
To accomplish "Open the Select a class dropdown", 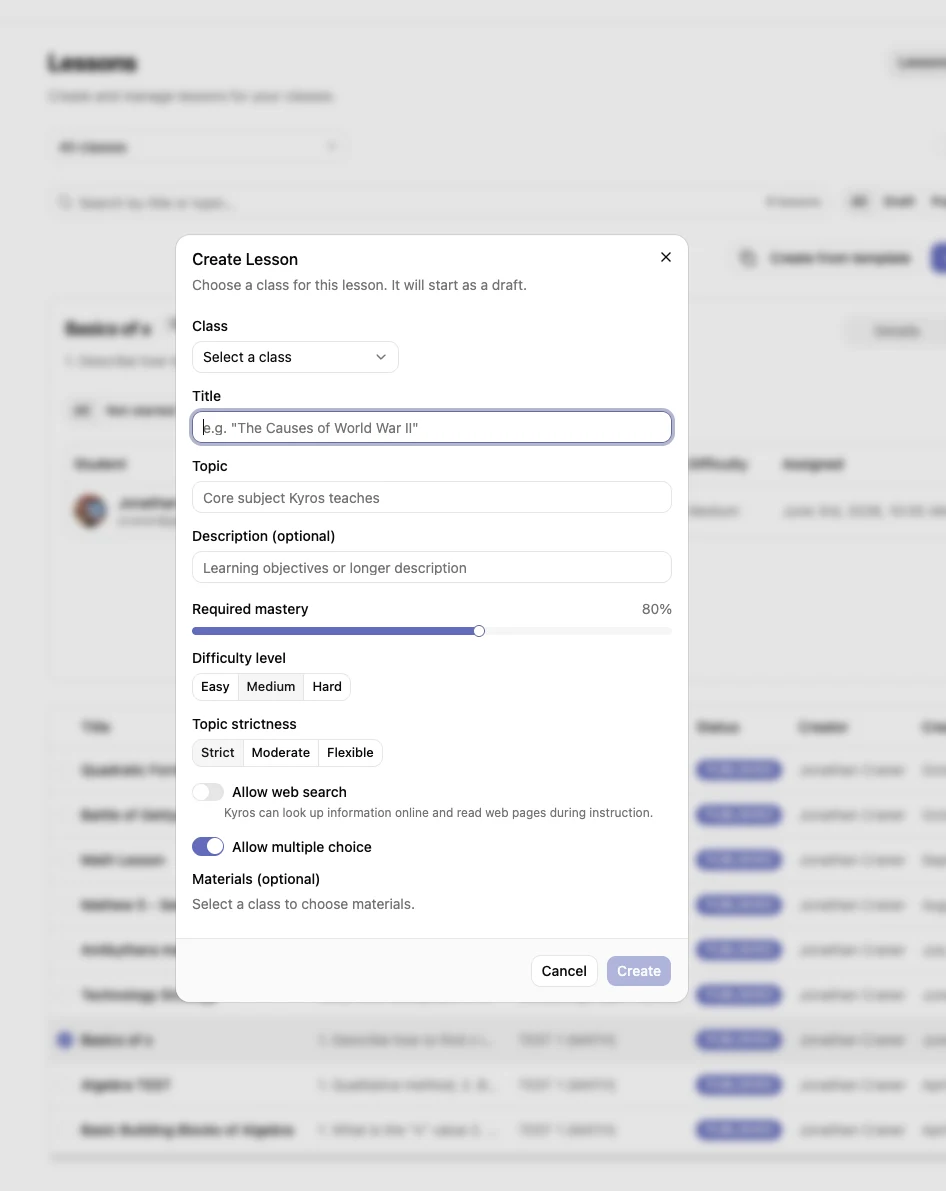I will 295,357.
